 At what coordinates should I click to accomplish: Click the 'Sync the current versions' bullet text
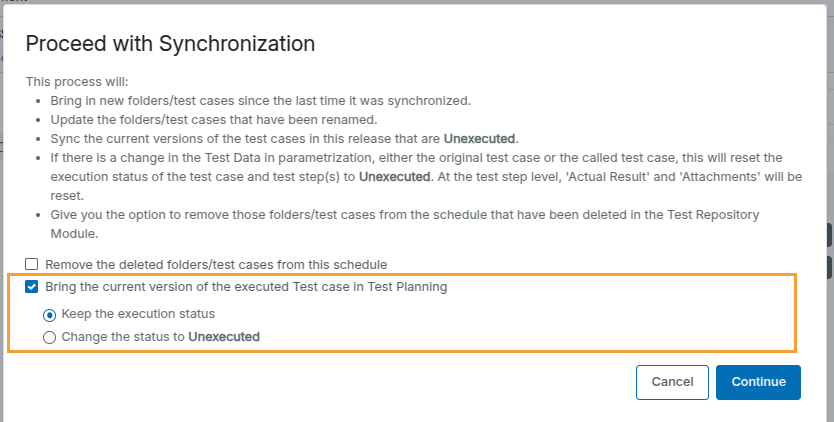tap(240, 138)
